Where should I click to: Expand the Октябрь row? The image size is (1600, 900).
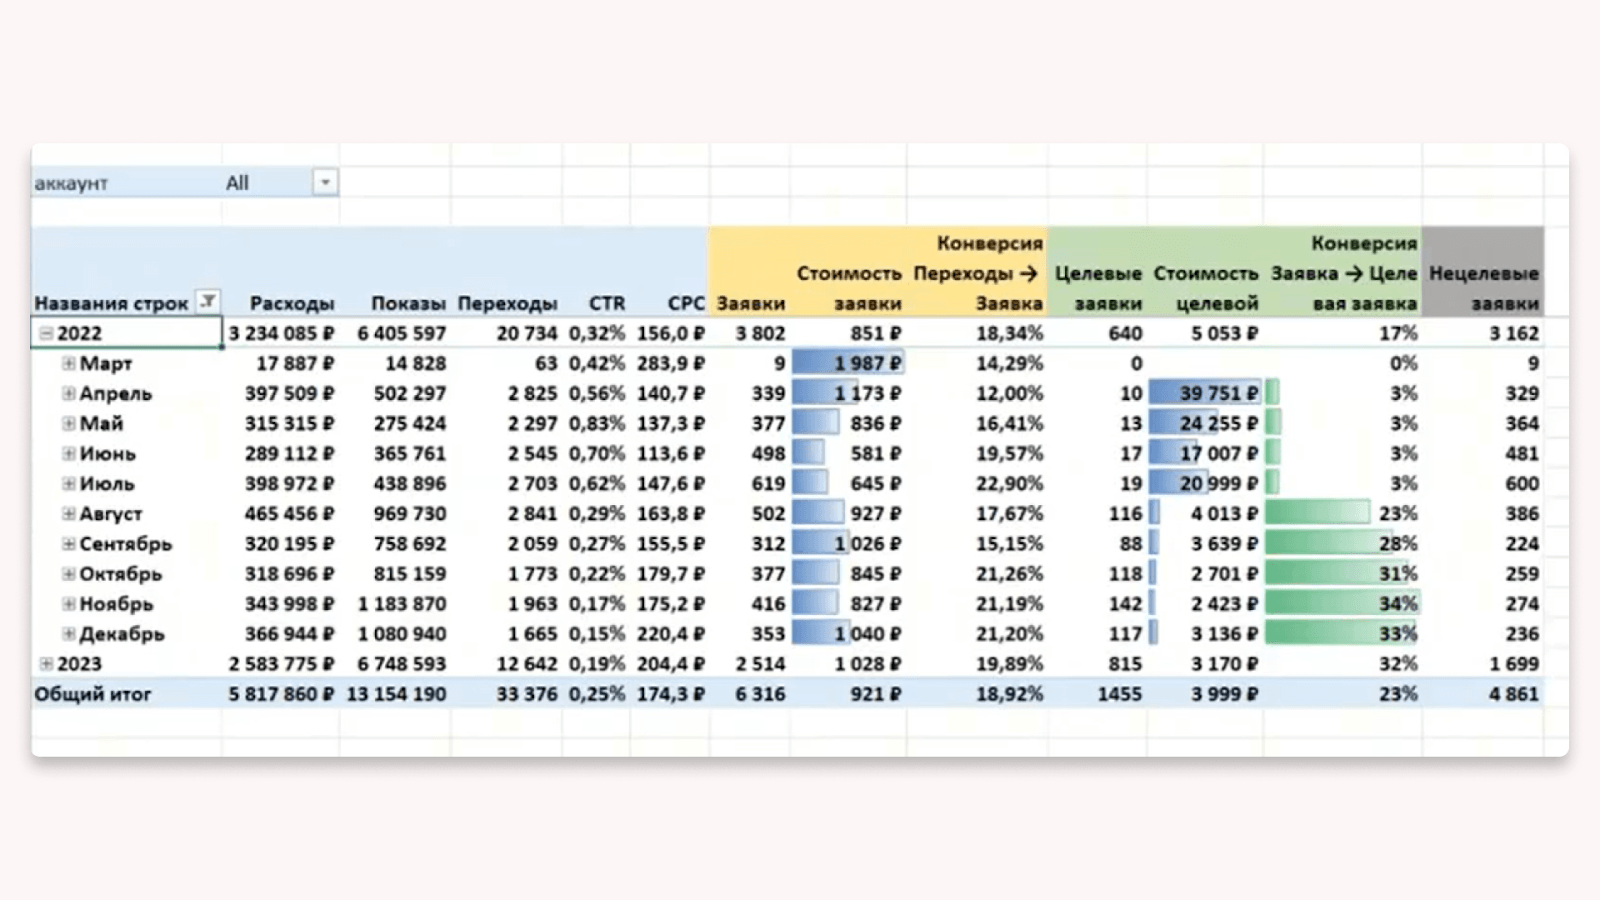pyautogui.click(x=68, y=573)
